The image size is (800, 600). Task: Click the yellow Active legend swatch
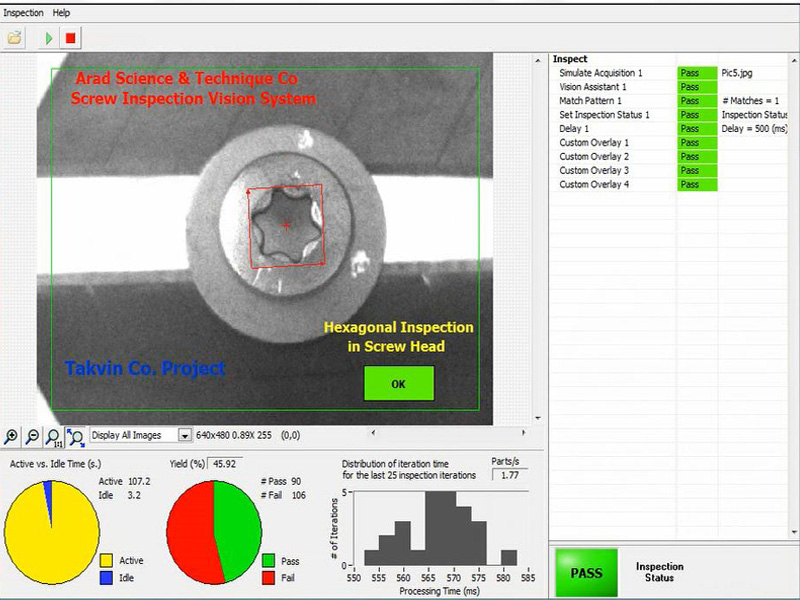click(106, 561)
